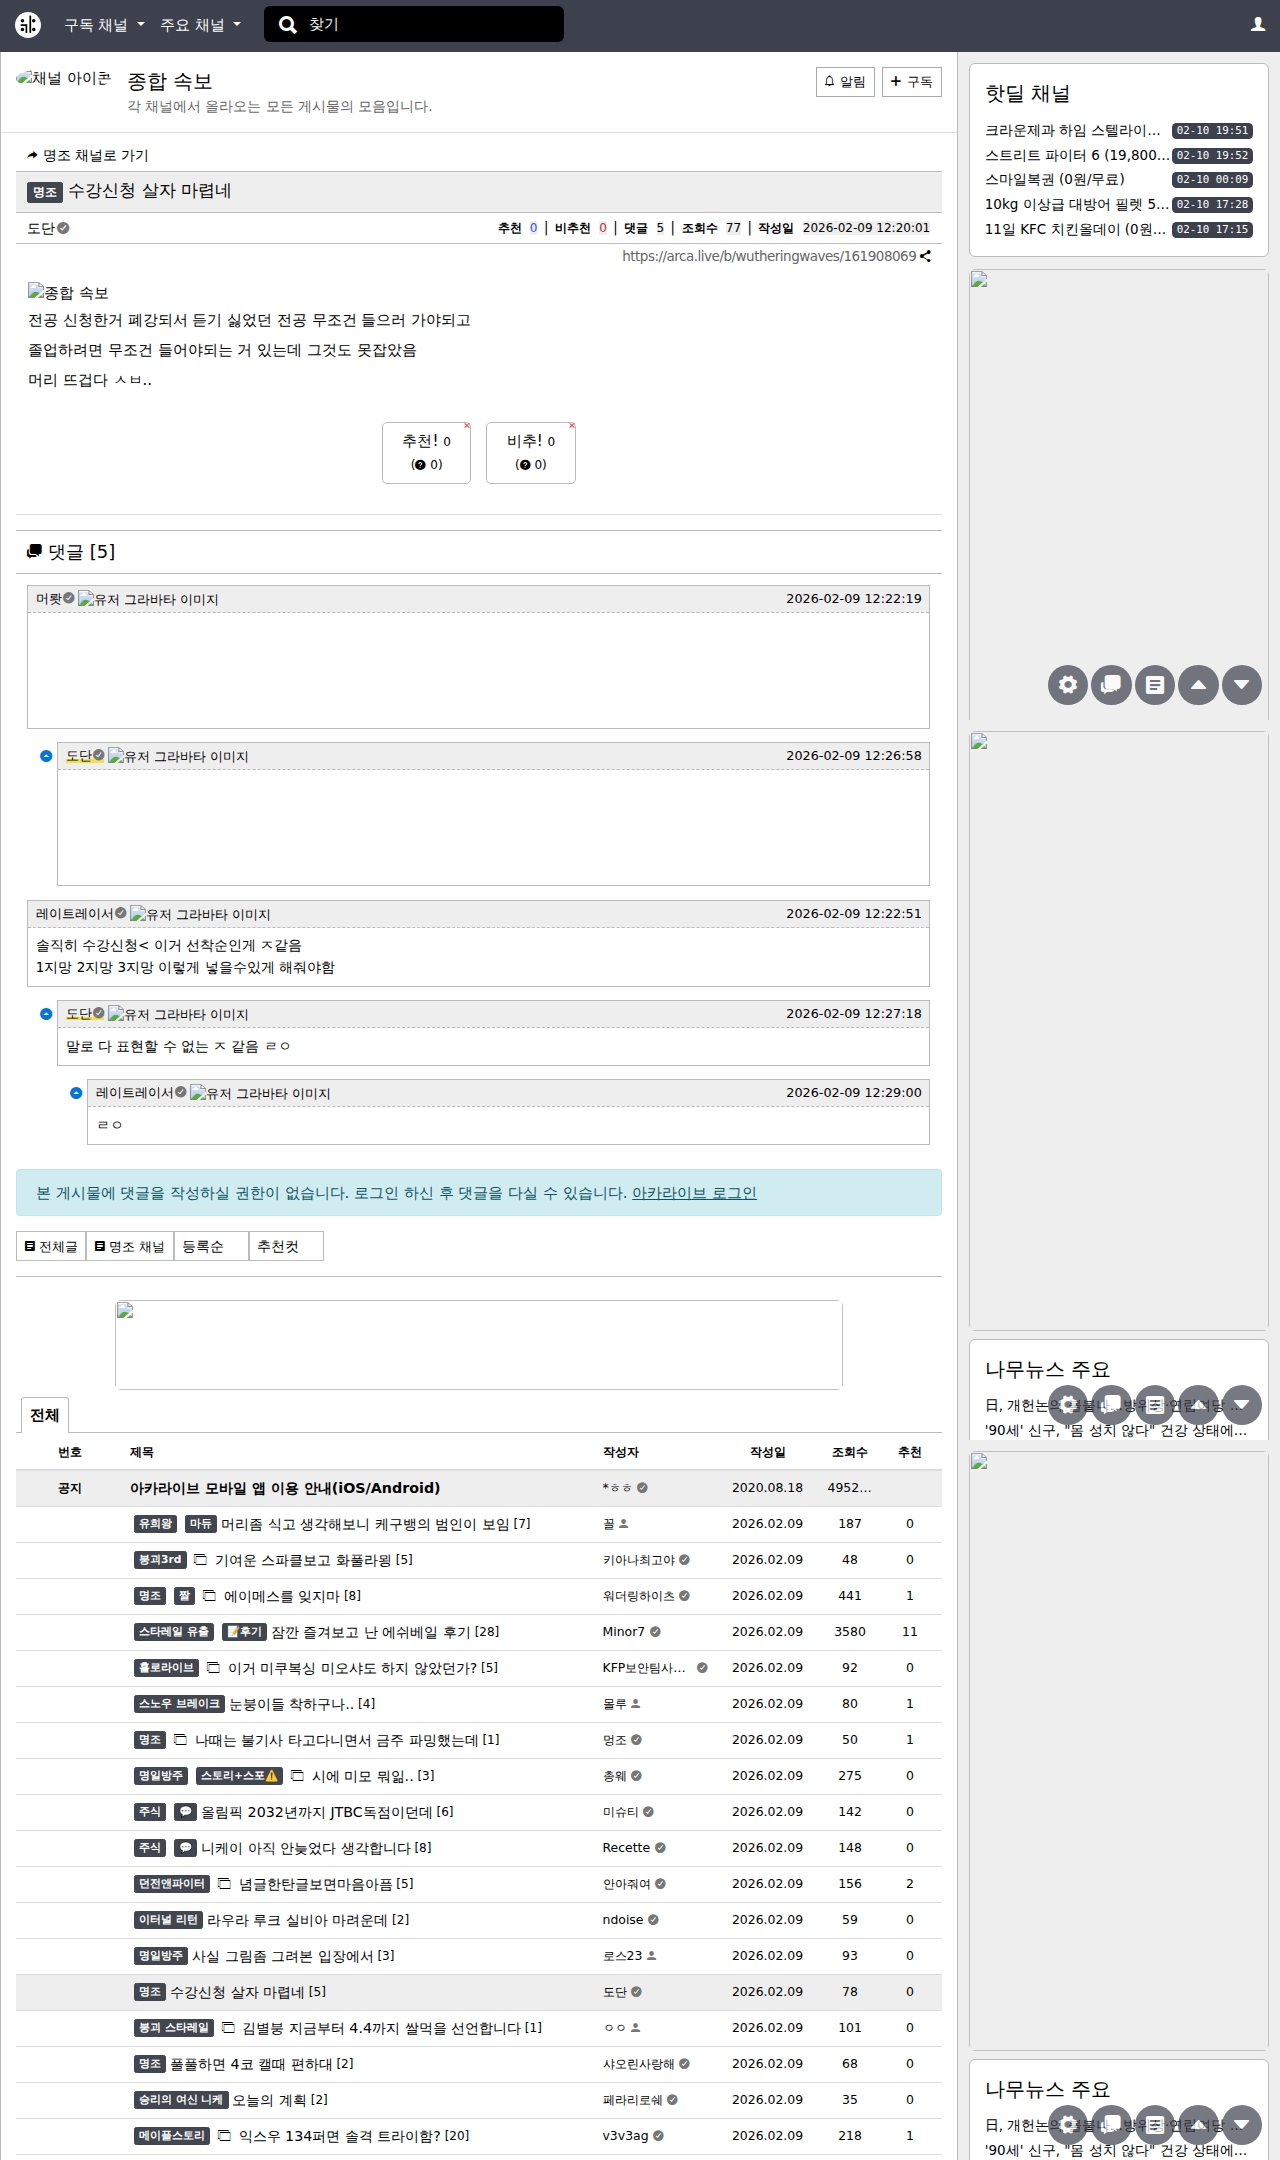Expand the 주요 채널 dropdown

(200, 25)
